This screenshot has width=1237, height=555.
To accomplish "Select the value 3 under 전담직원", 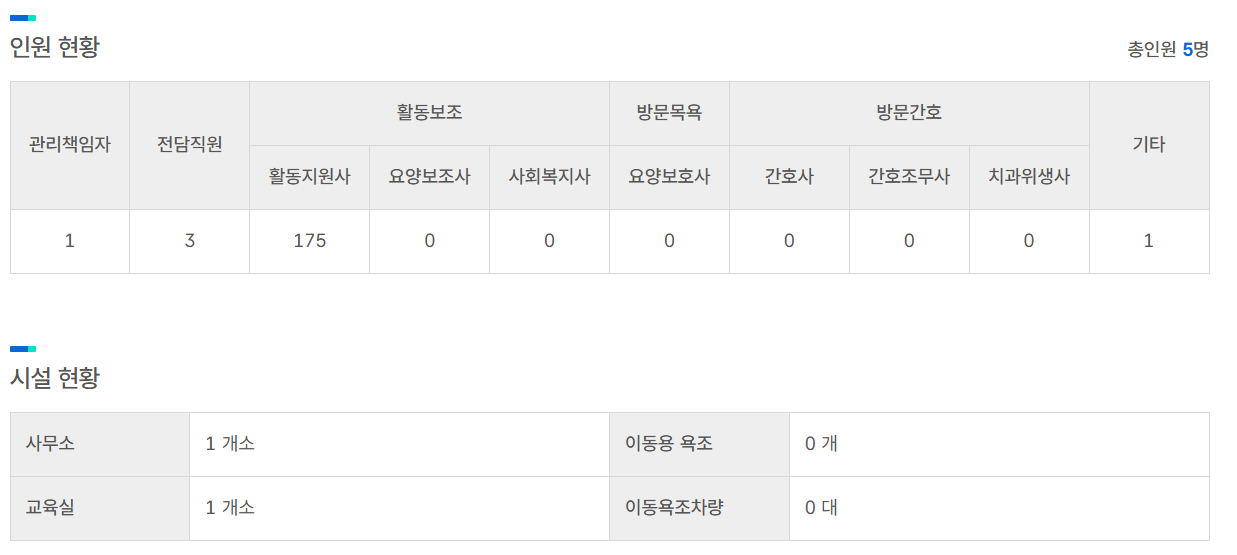I will coord(190,241).
